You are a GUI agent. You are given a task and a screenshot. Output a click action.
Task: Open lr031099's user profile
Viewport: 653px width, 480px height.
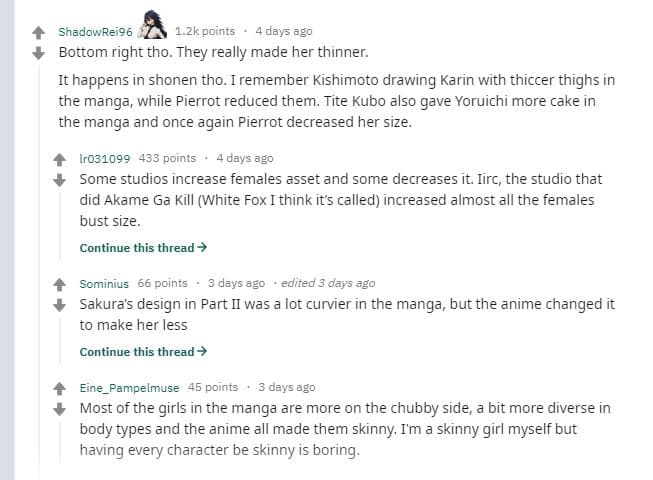click(x=106, y=158)
